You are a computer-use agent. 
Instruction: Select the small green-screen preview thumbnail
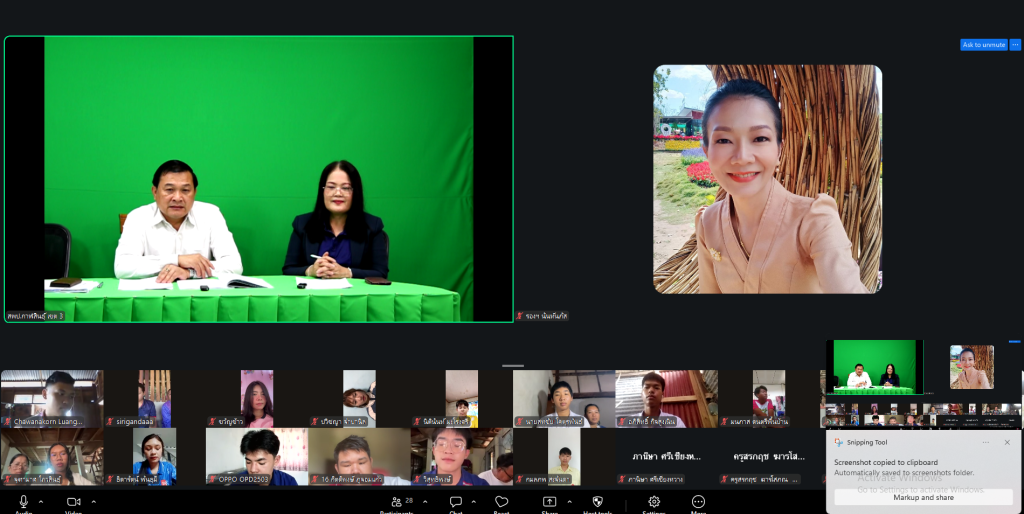pyautogui.click(x=874, y=367)
